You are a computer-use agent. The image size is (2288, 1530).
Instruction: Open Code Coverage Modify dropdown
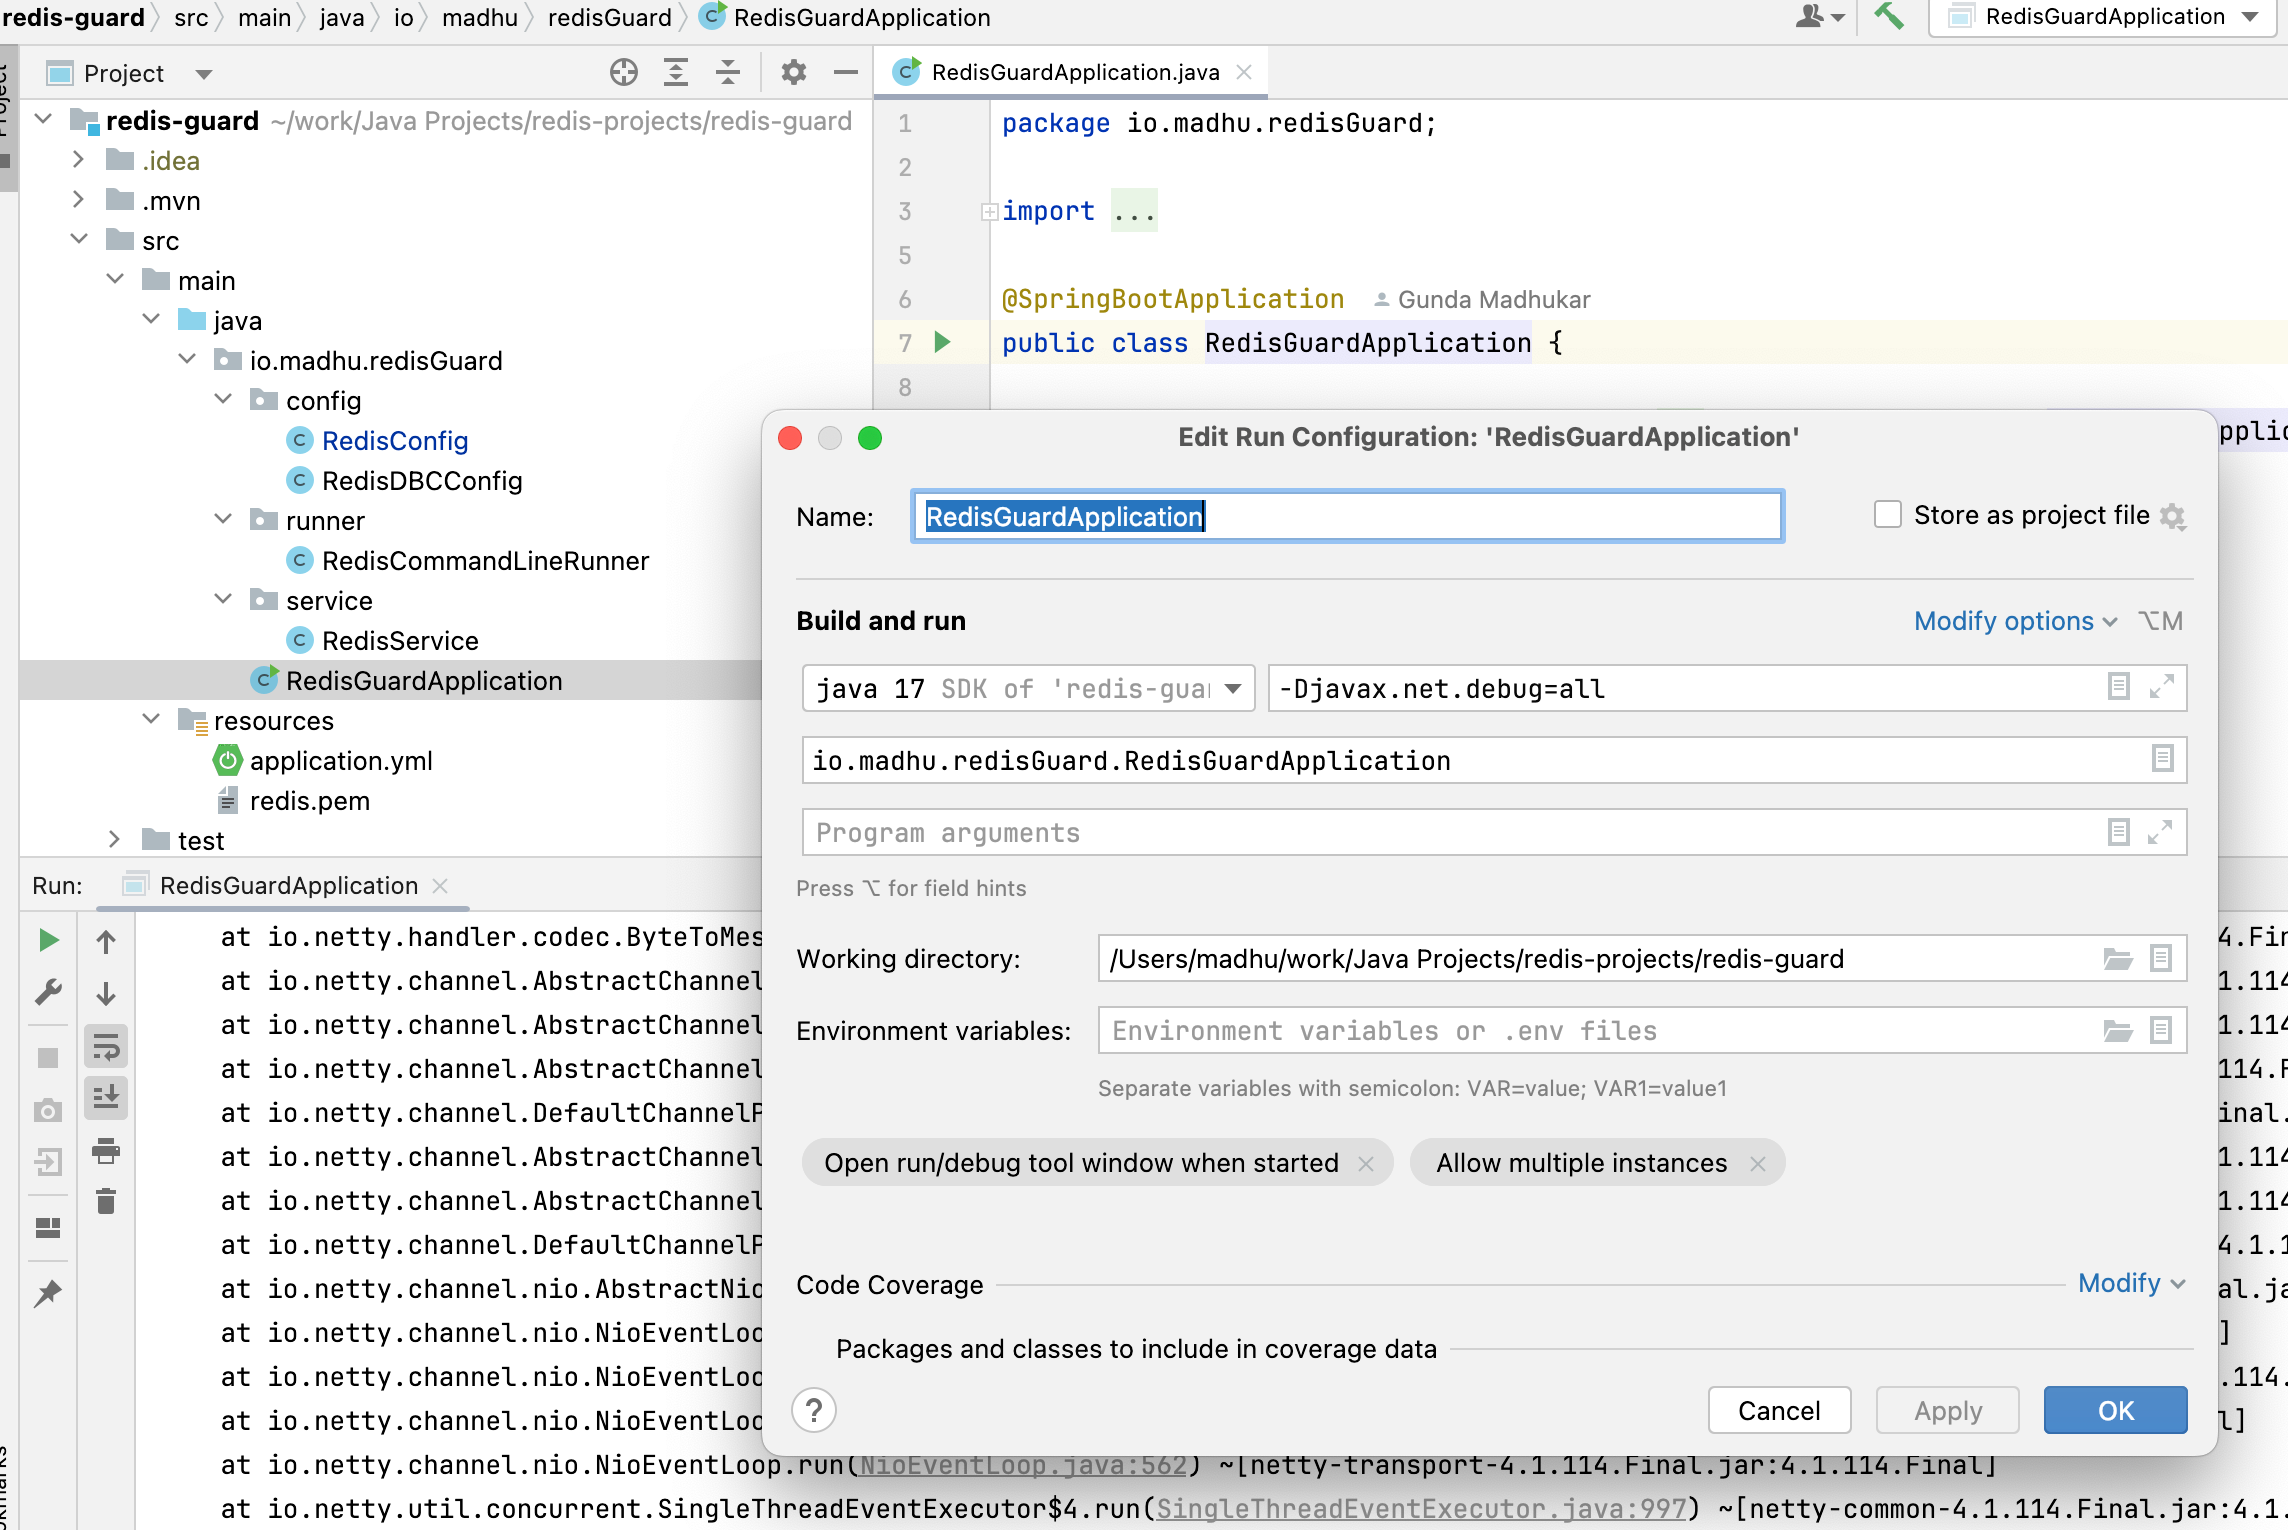click(2131, 1283)
